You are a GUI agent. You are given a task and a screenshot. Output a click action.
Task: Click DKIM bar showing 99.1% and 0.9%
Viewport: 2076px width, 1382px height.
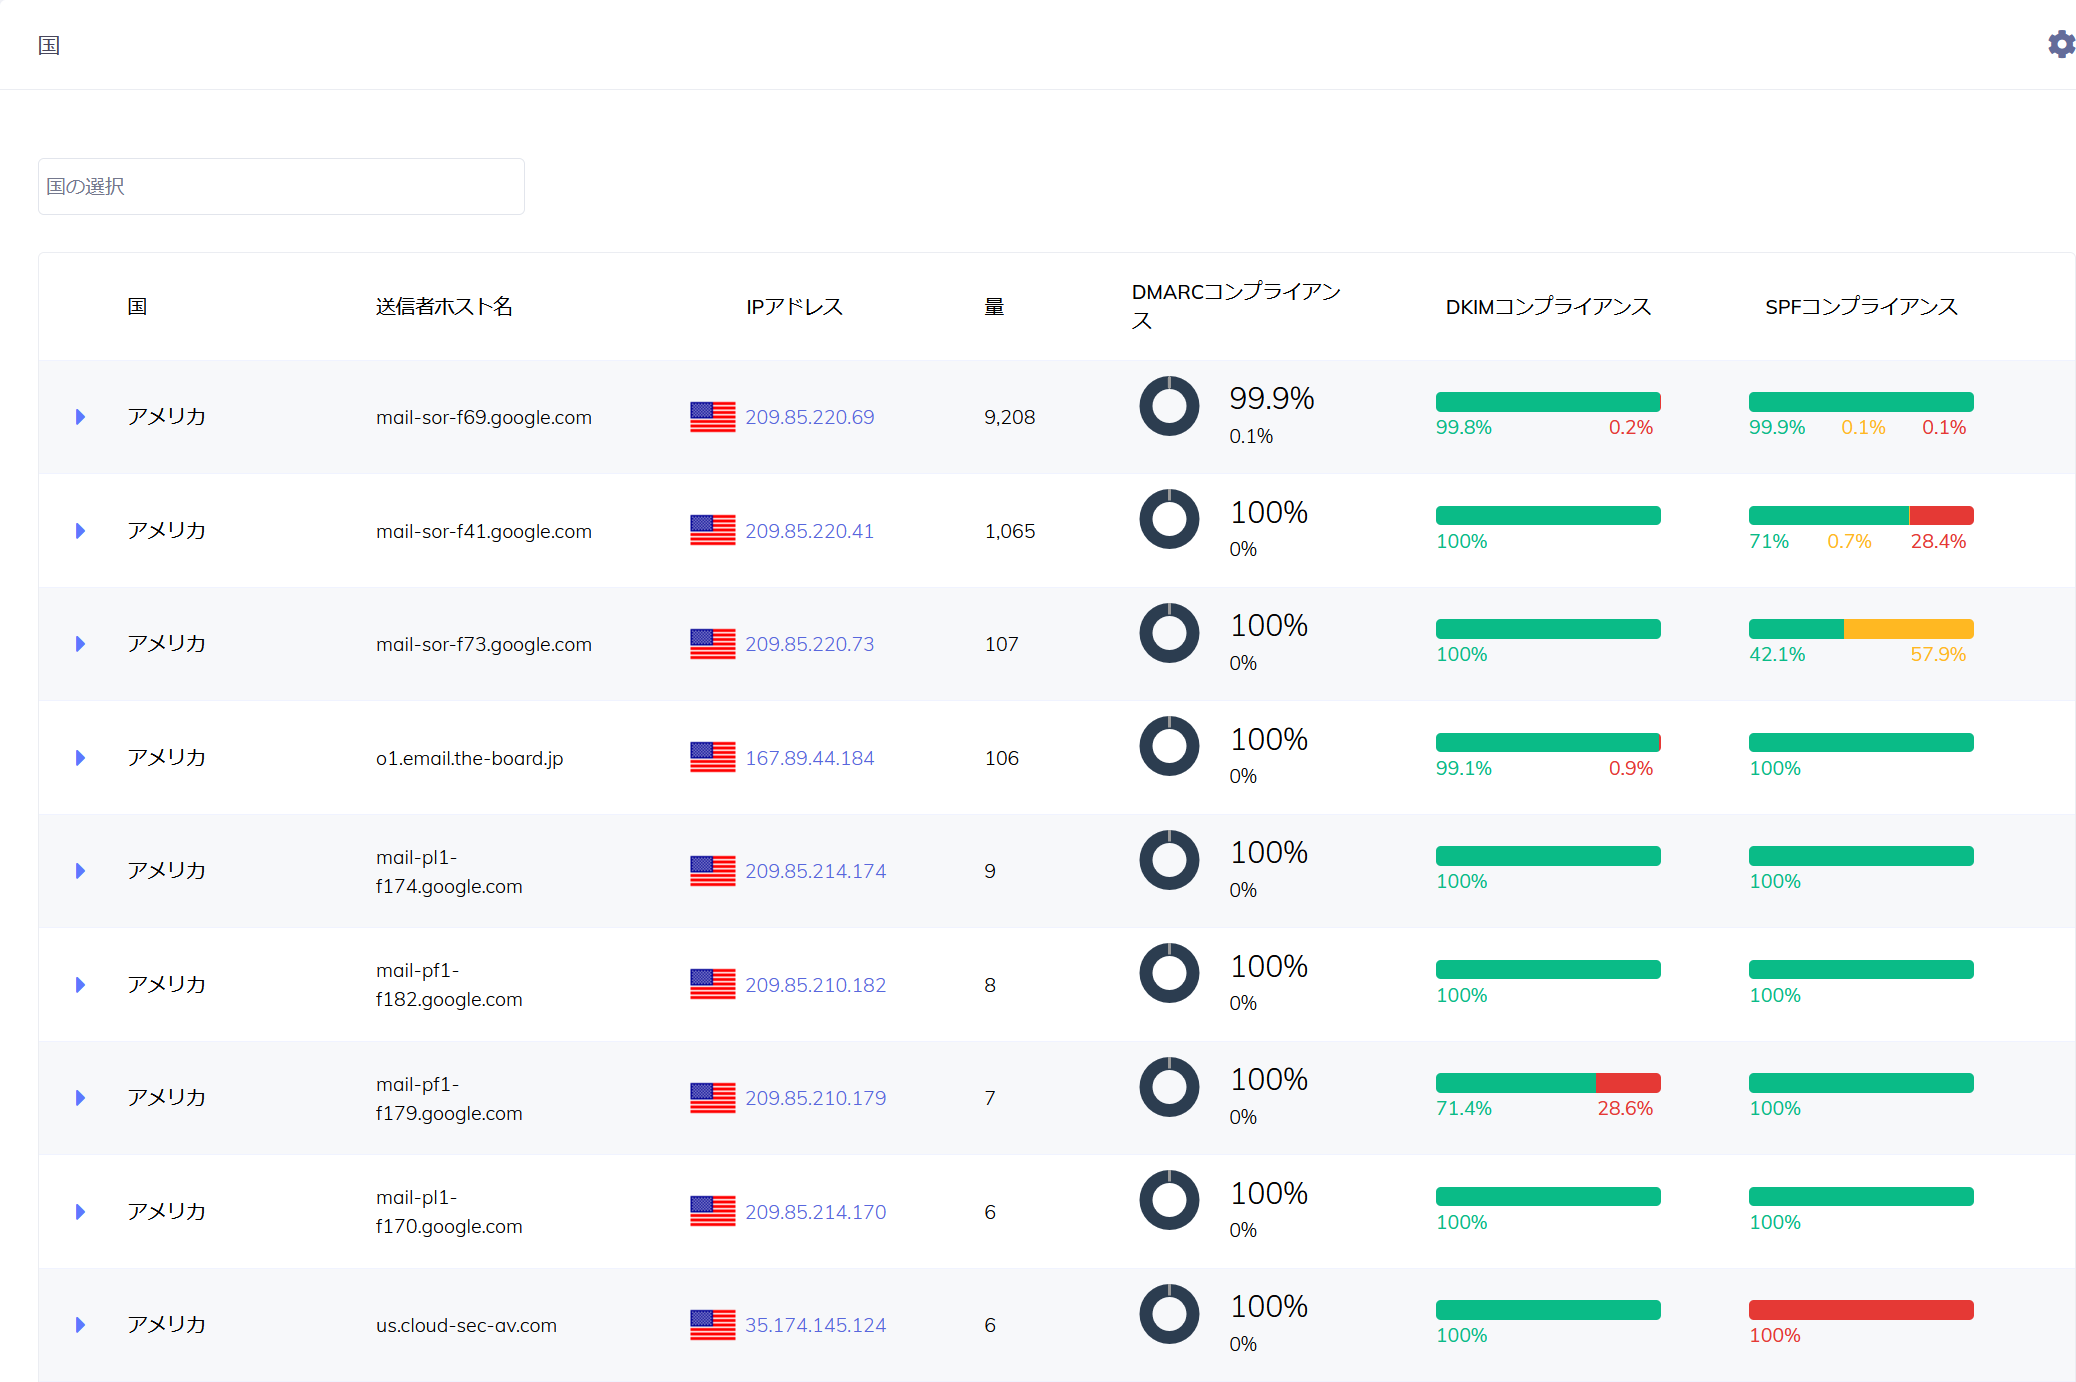pyautogui.click(x=1548, y=742)
